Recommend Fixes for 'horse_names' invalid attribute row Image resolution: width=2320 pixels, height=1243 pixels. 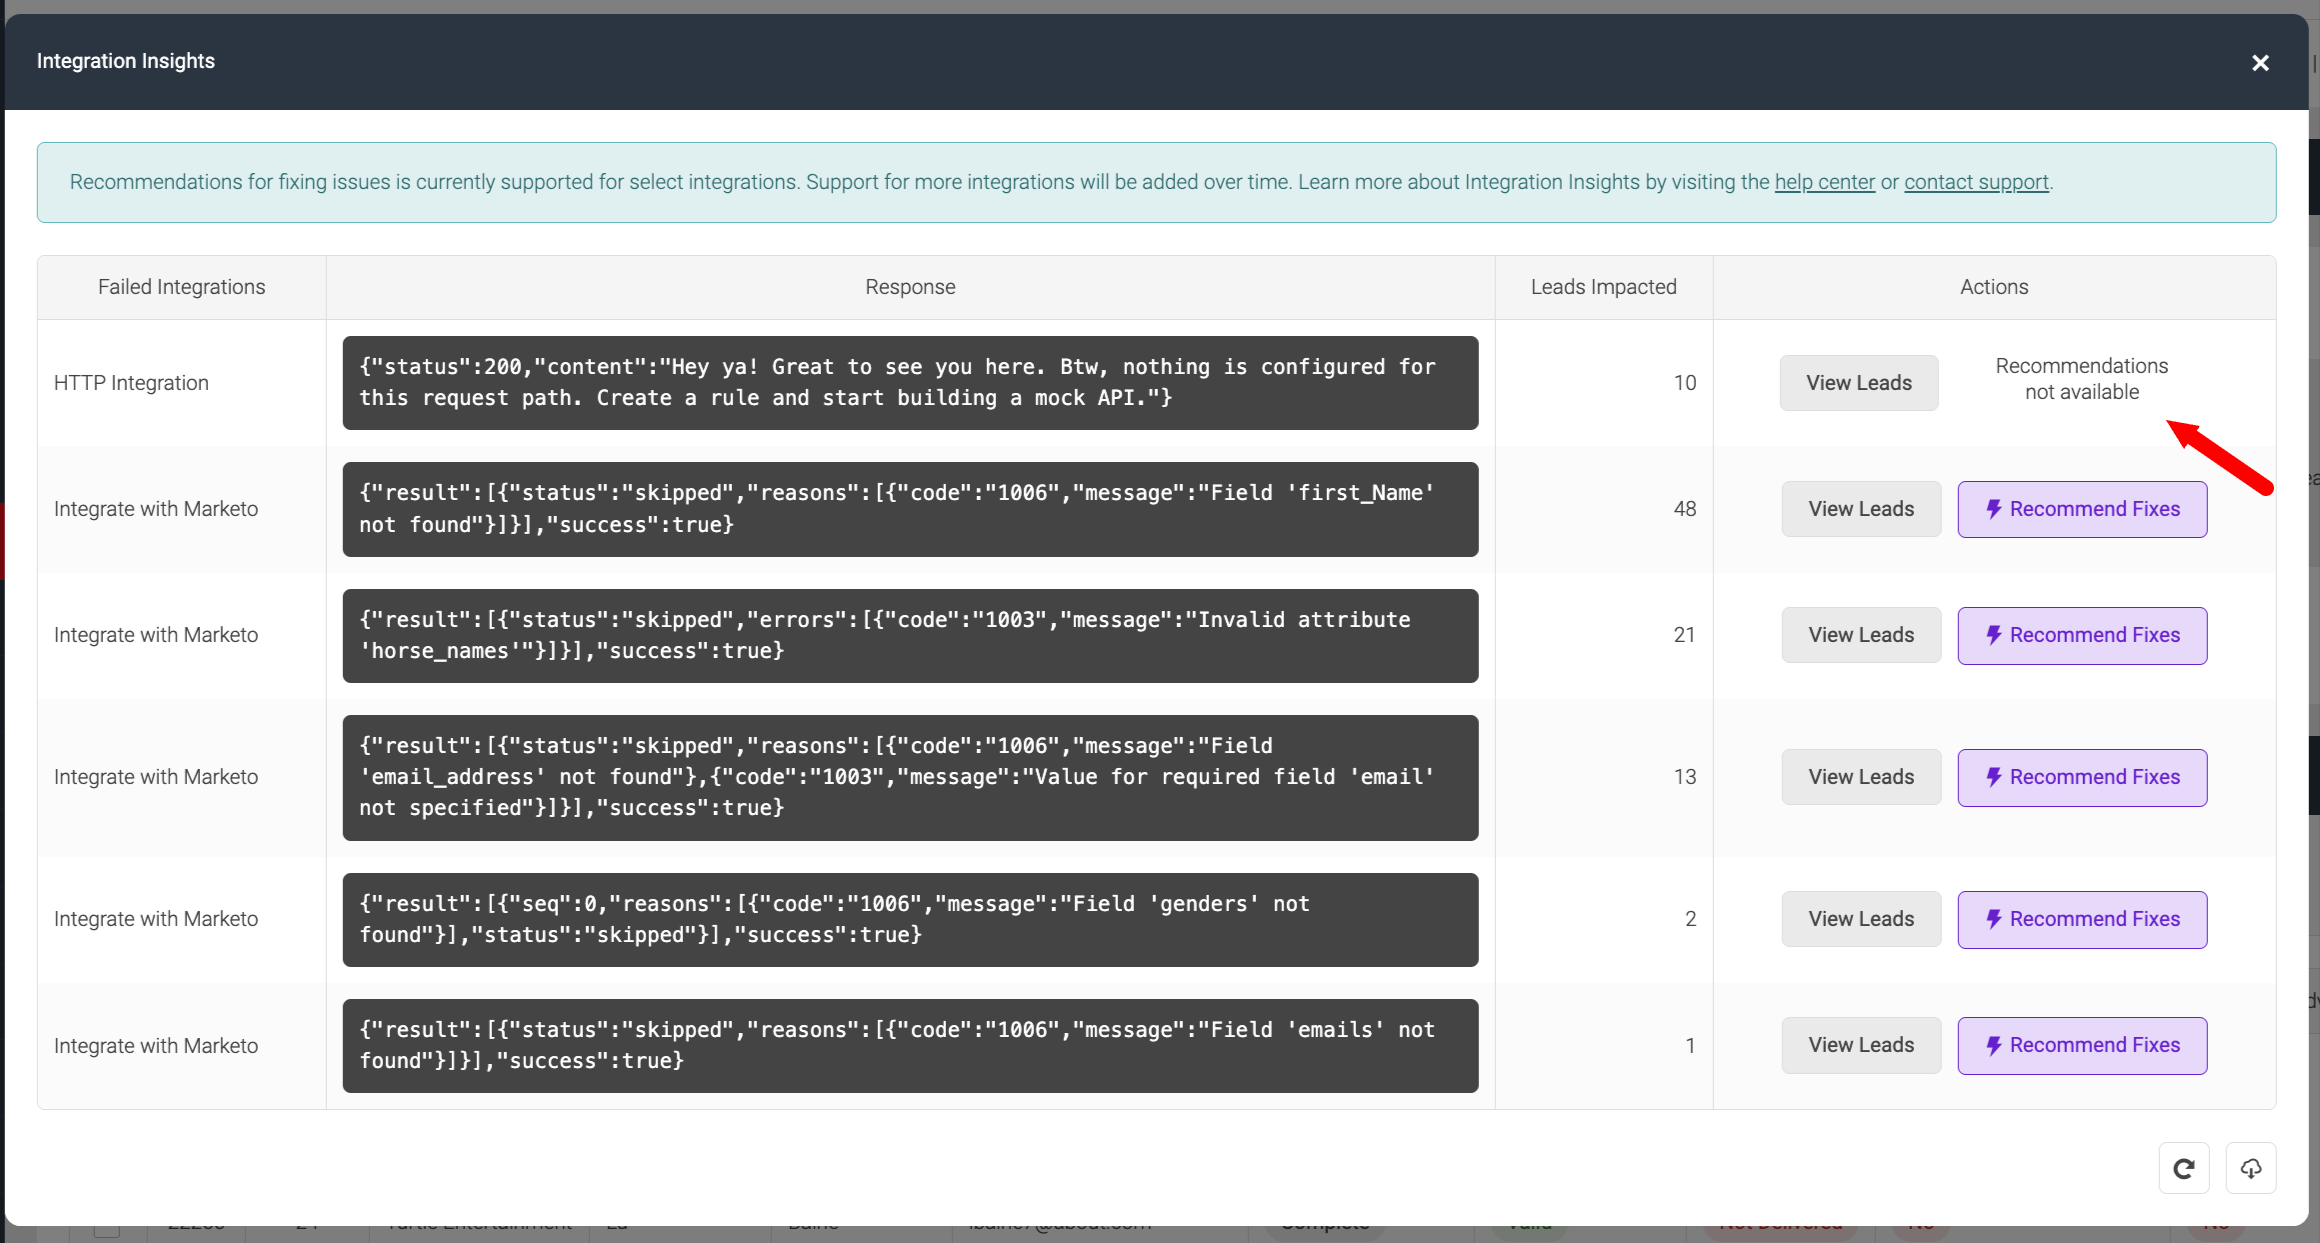(2082, 635)
